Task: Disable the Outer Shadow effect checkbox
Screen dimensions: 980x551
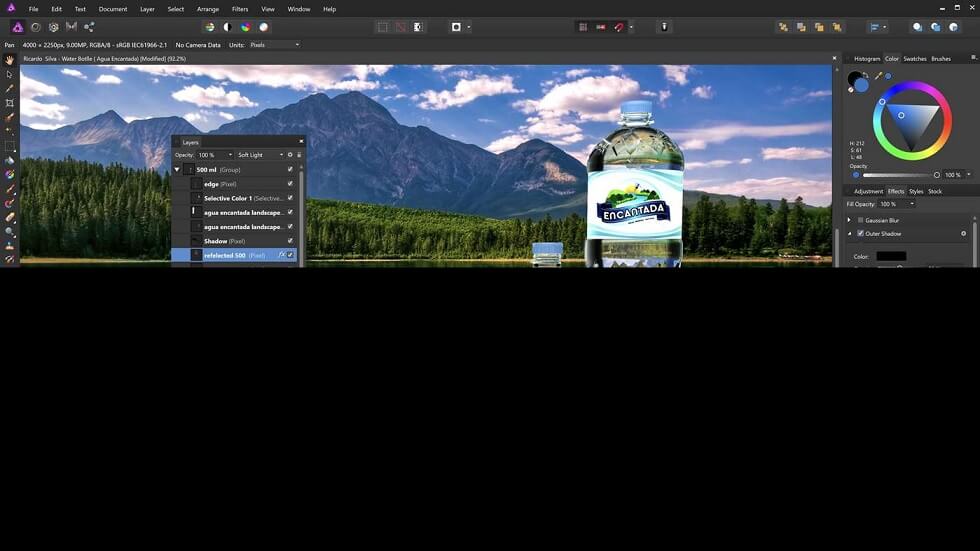Action: pyautogui.click(x=861, y=233)
